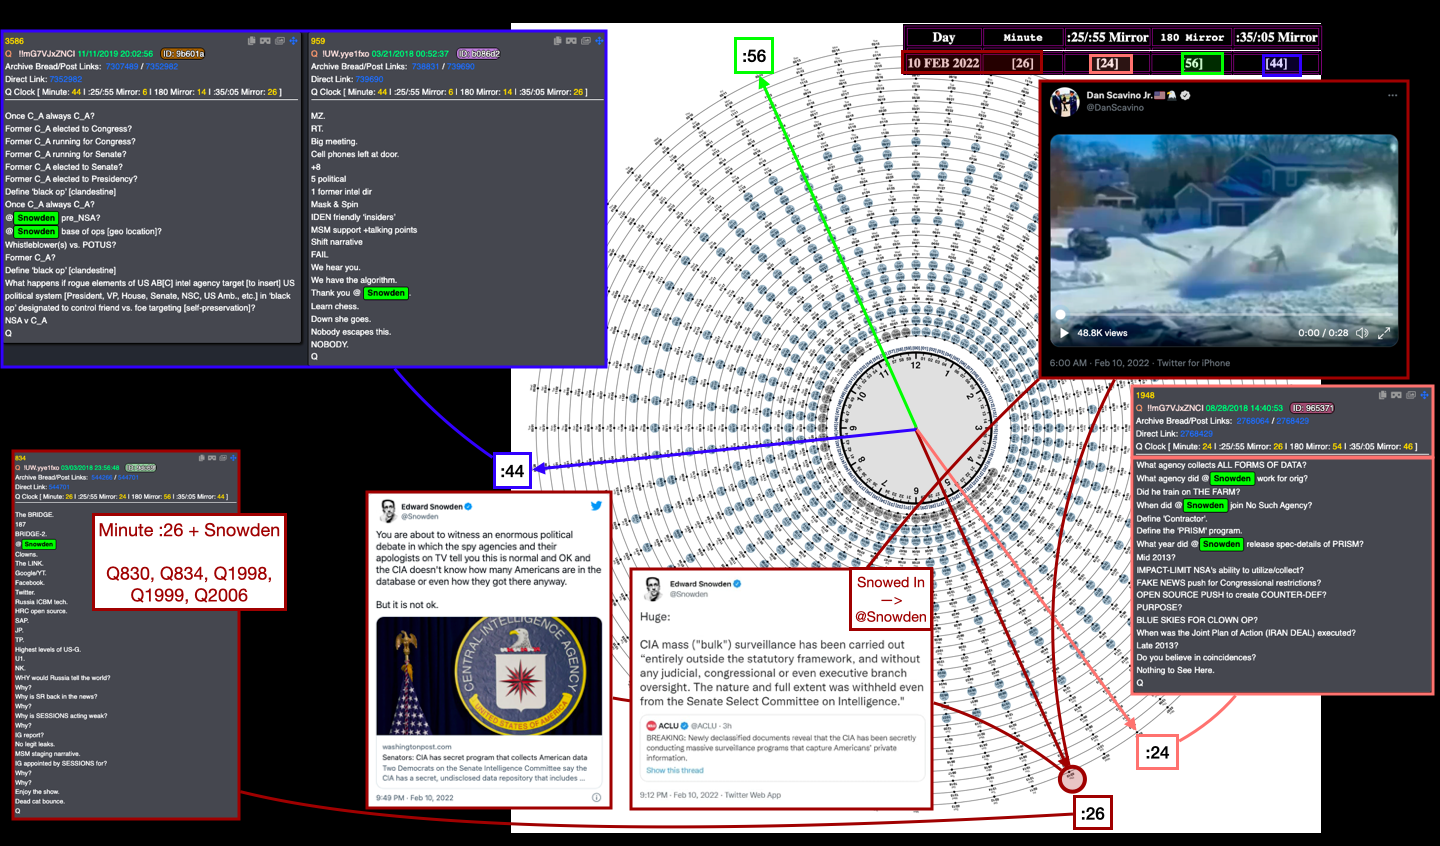Click highlighted Snowden in 'Thank you @' line
This screenshot has width=1440, height=846.
tap(385, 293)
